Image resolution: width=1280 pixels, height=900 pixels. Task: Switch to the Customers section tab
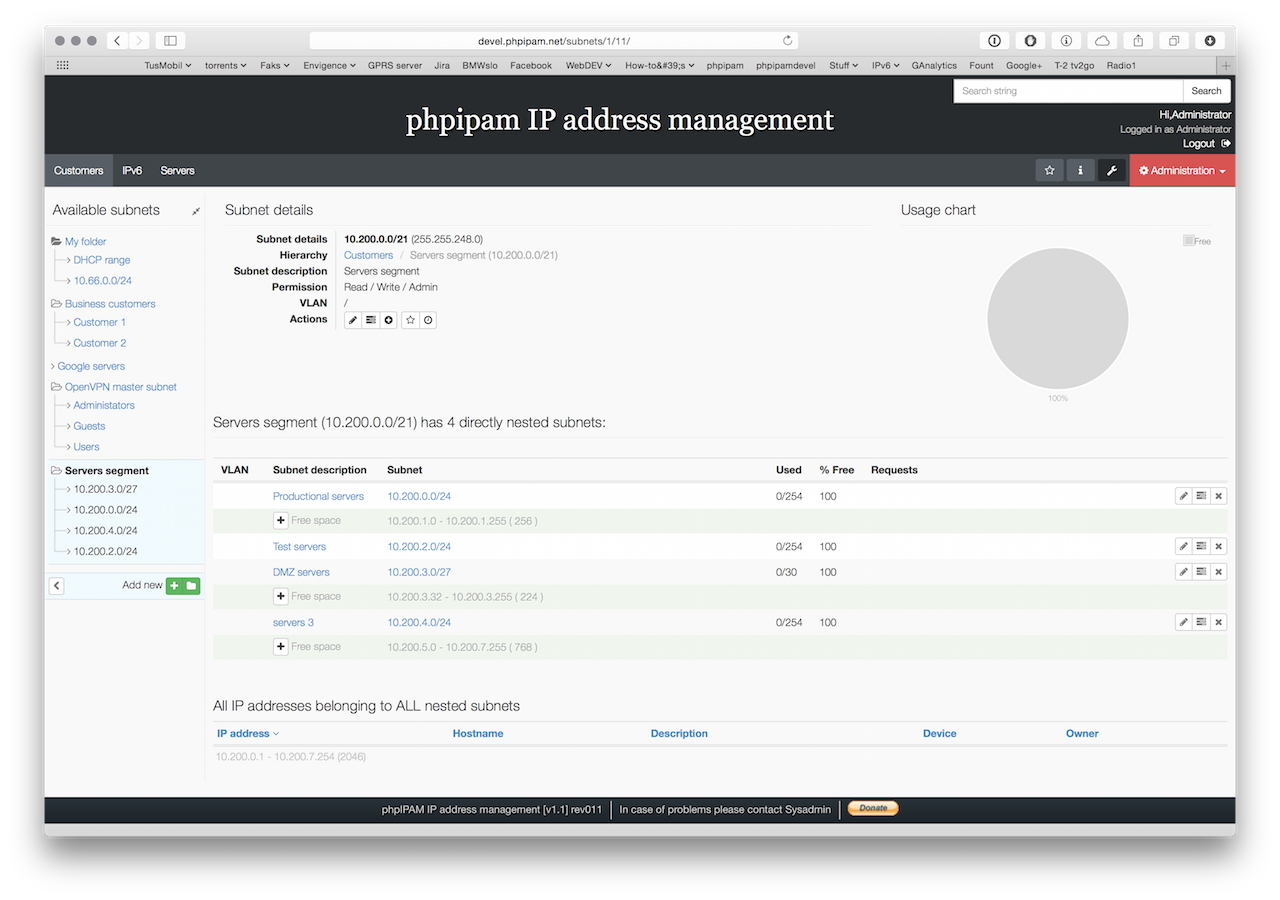(x=79, y=170)
